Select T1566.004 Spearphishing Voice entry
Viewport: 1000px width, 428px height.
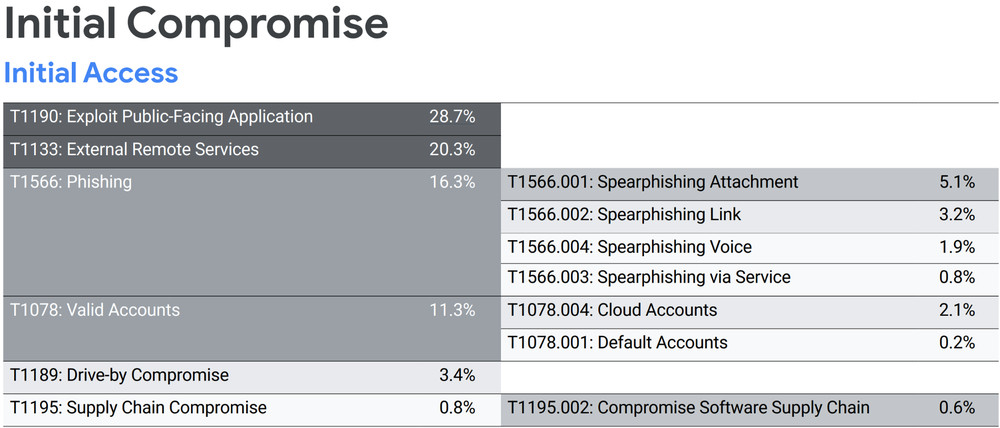tap(629, 246)
